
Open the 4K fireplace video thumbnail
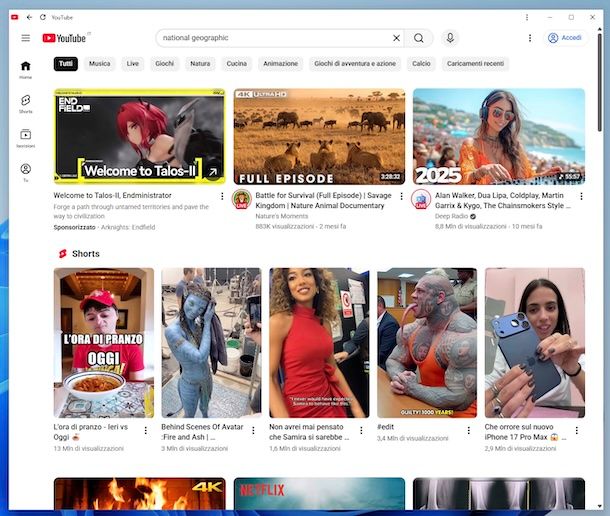[x=139, y=493]
